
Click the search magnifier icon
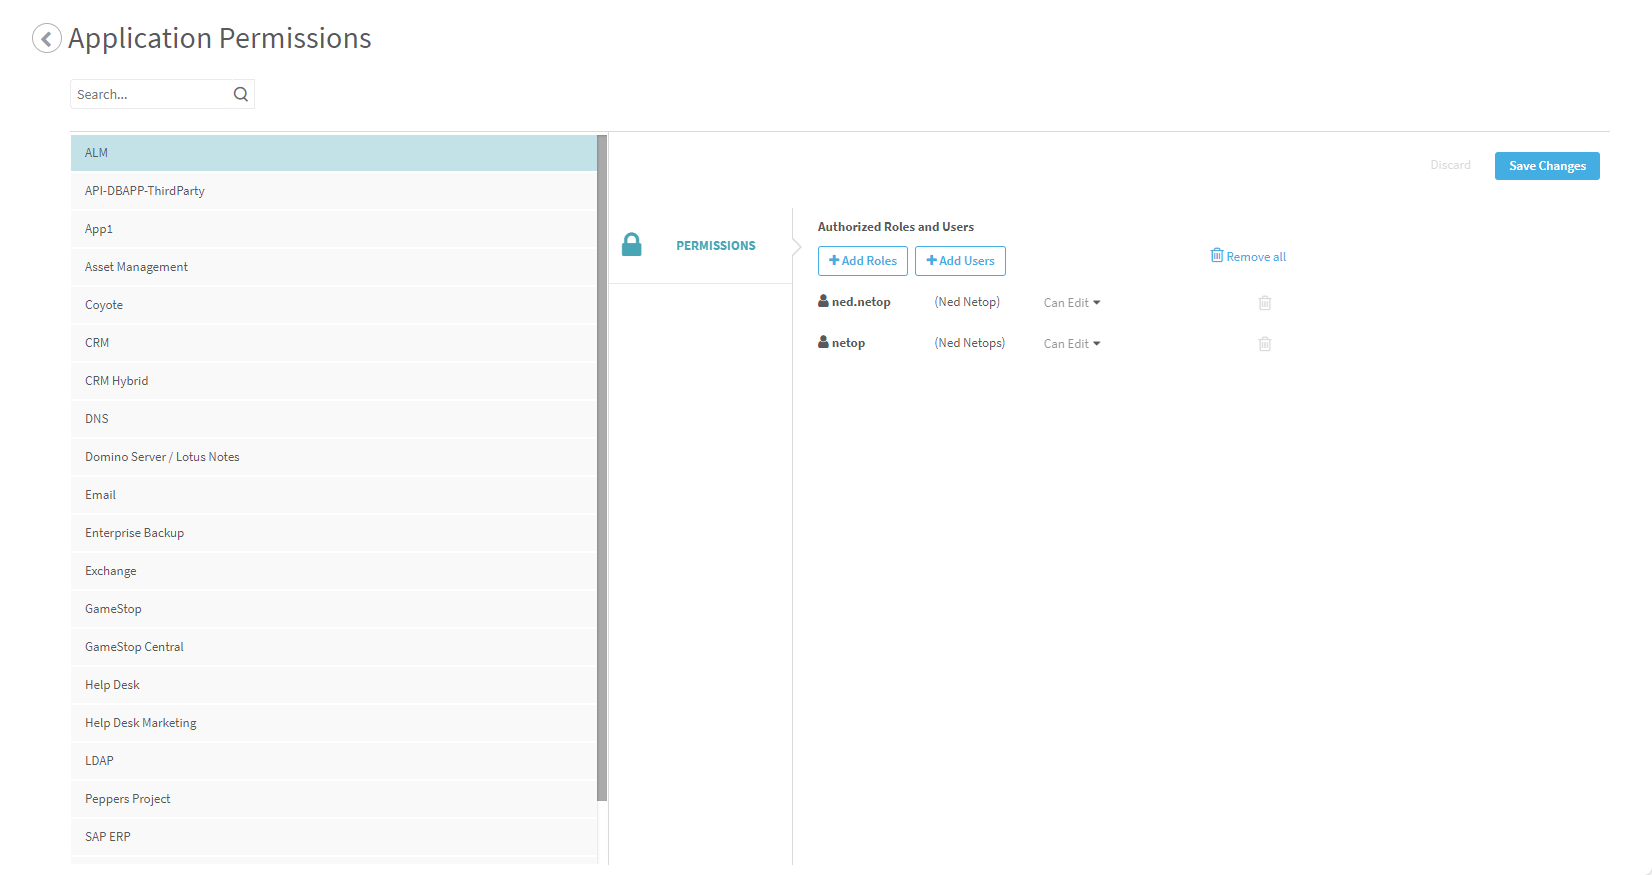[241, 94]
